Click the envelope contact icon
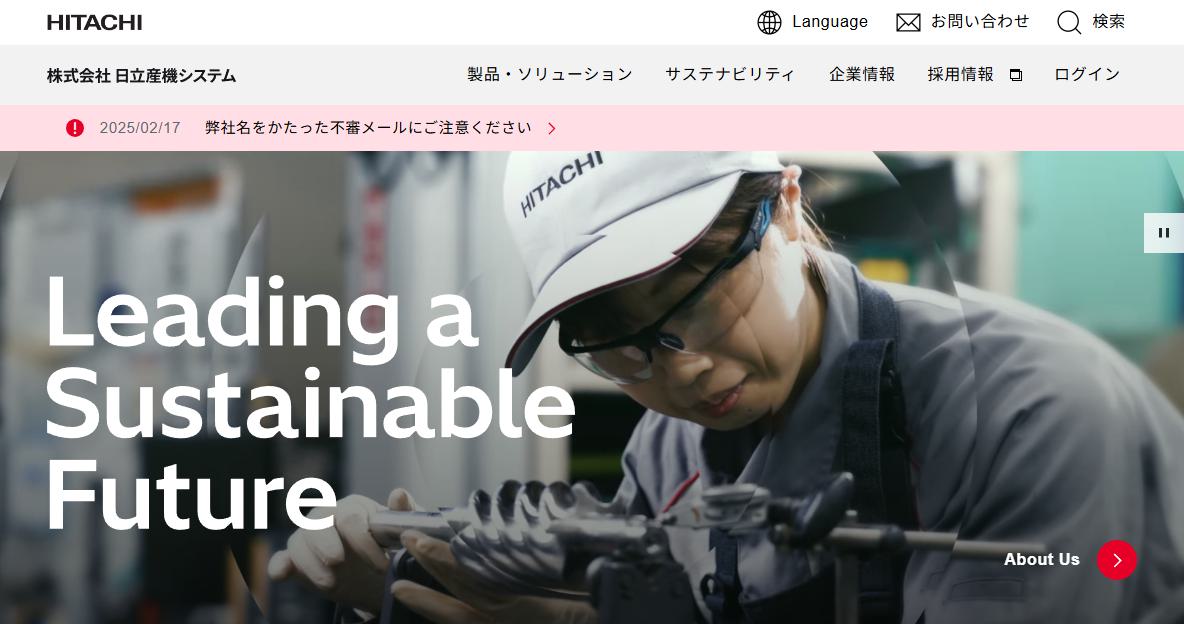The height and width of the screenshot is (624, 1184). click(x=908, y=23)
